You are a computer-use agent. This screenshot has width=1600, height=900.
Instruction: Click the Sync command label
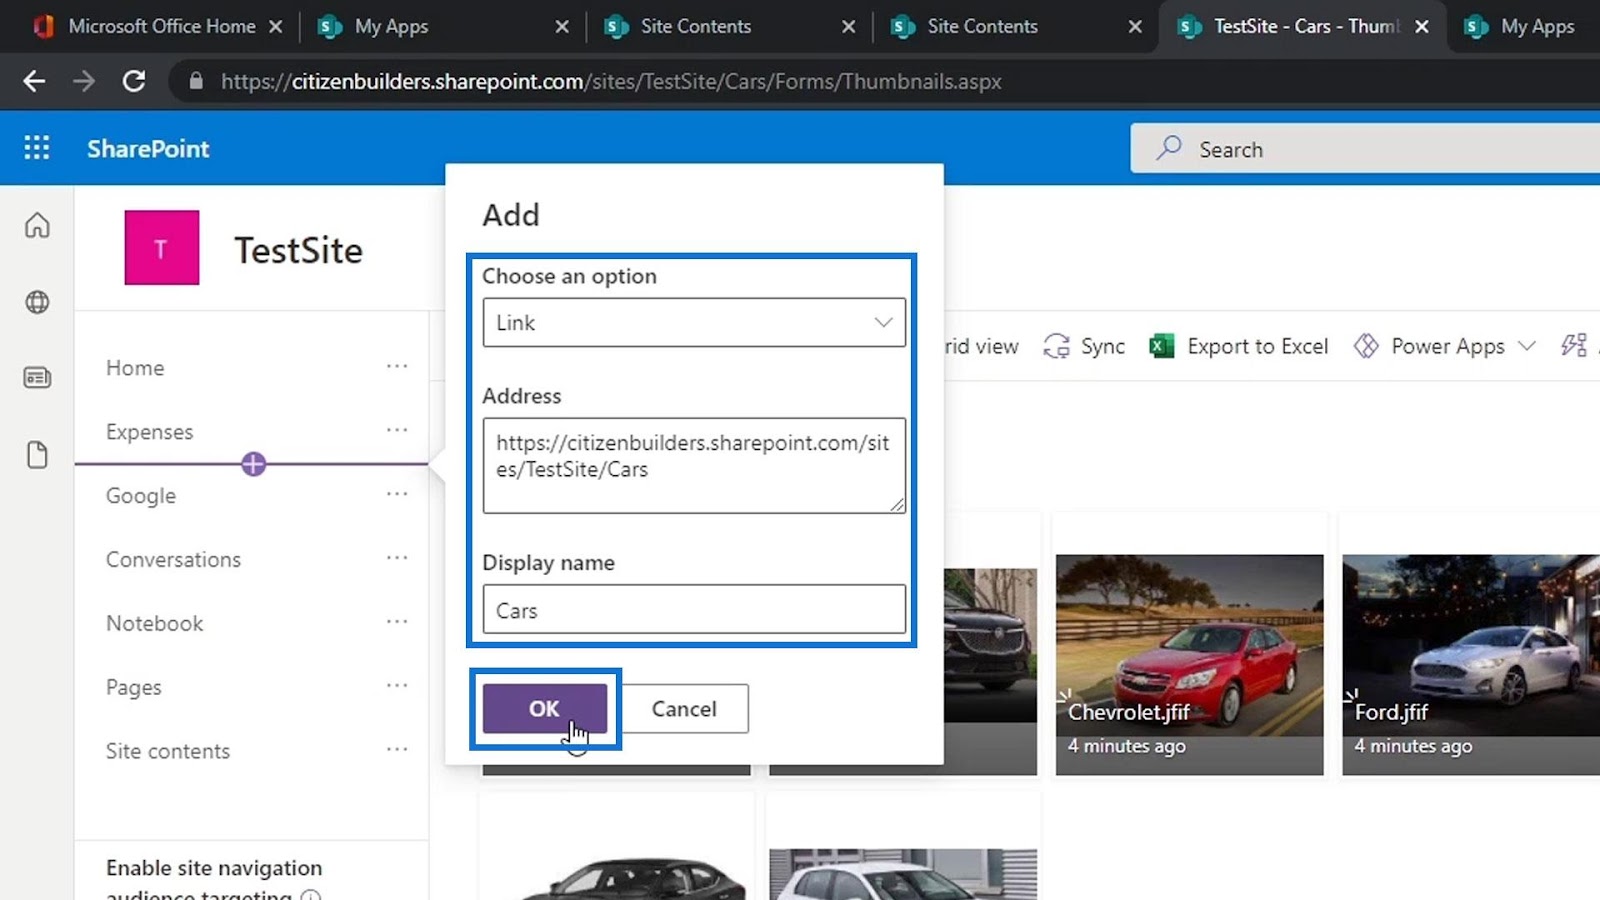point(1103,346)
